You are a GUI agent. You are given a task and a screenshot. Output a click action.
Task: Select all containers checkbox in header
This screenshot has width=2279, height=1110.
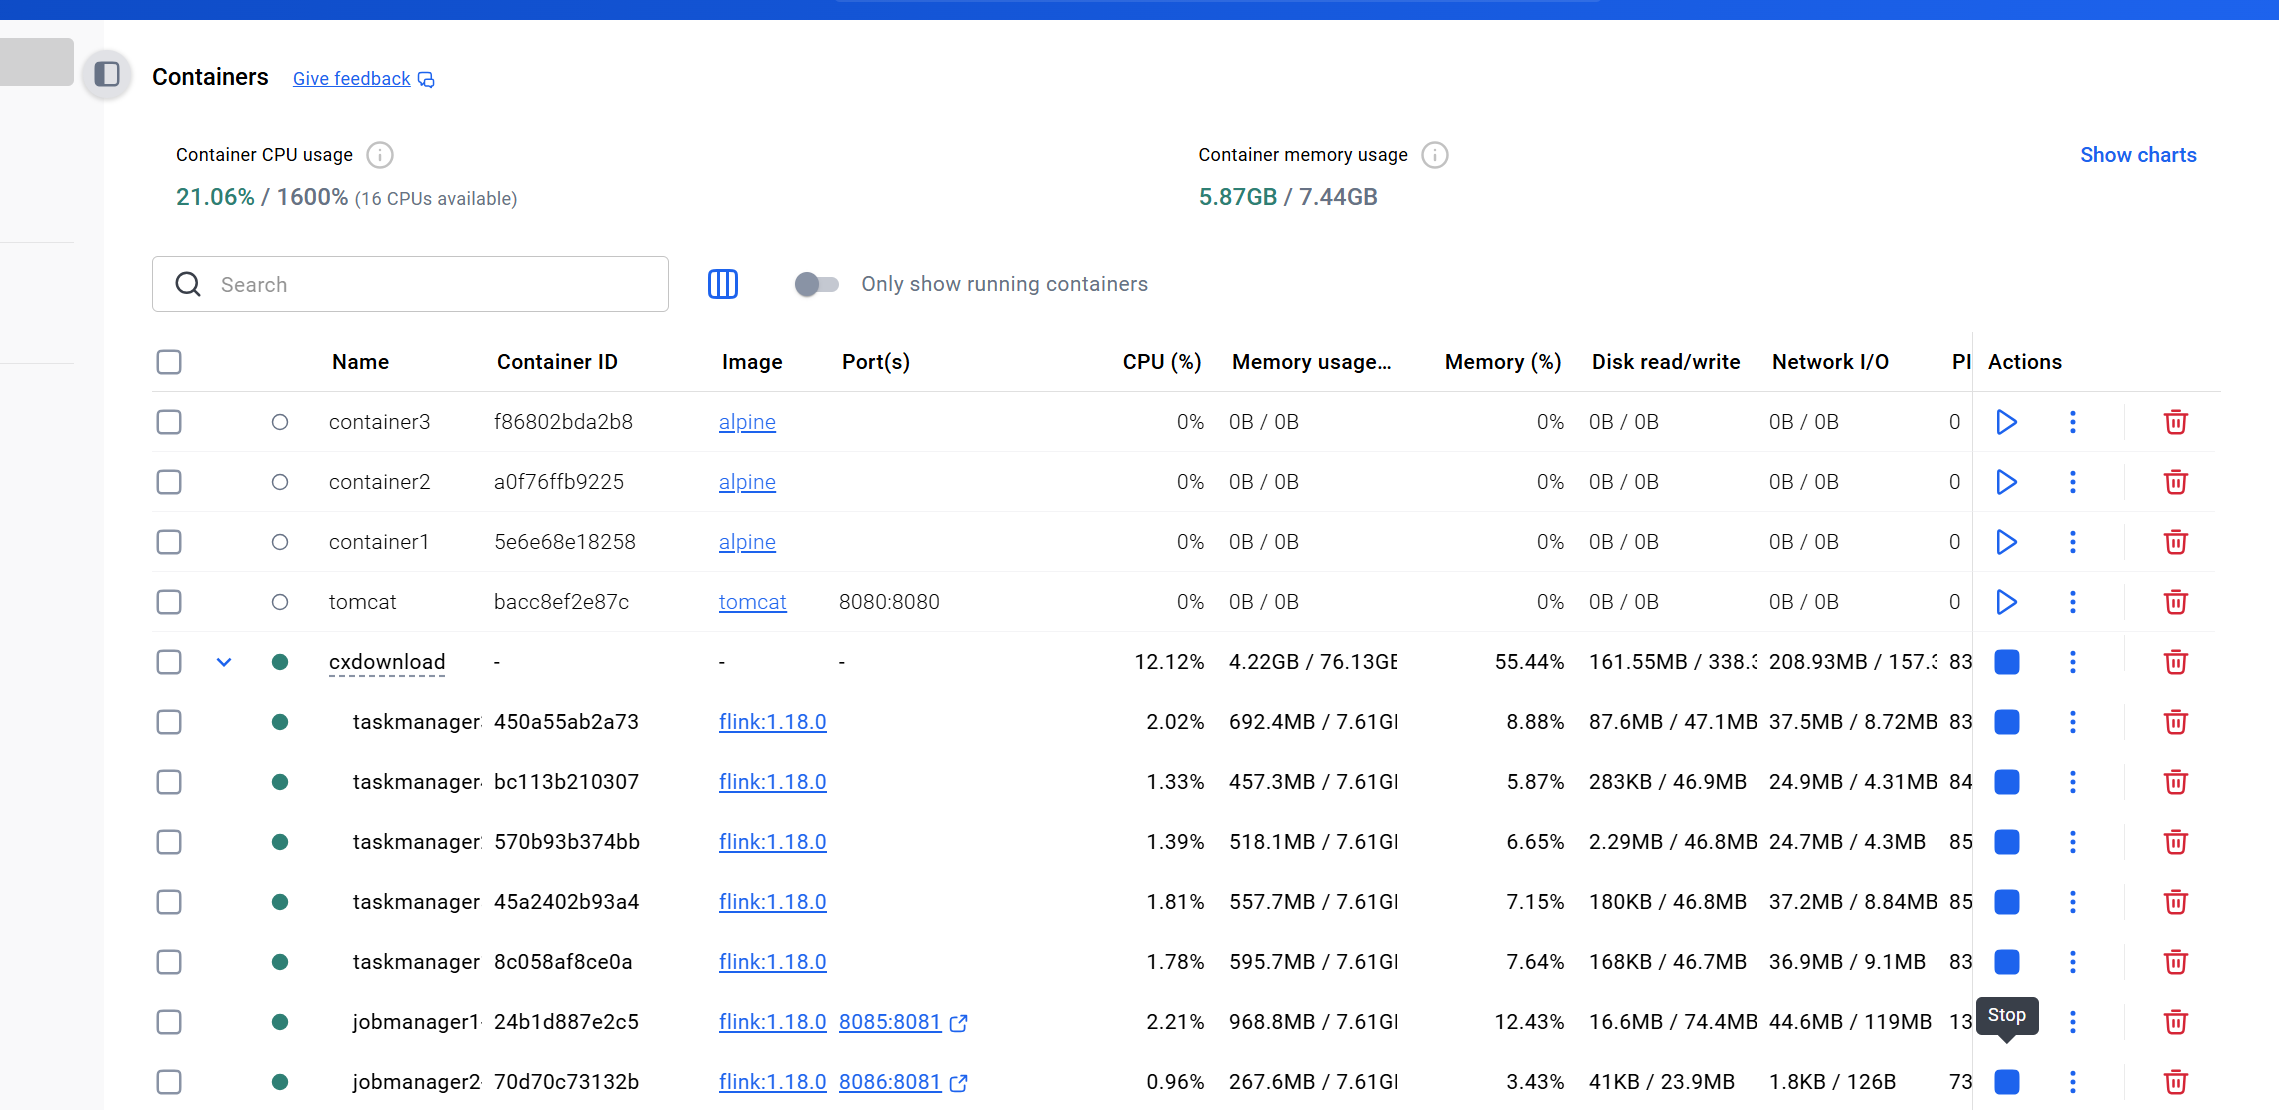(169, 362)
